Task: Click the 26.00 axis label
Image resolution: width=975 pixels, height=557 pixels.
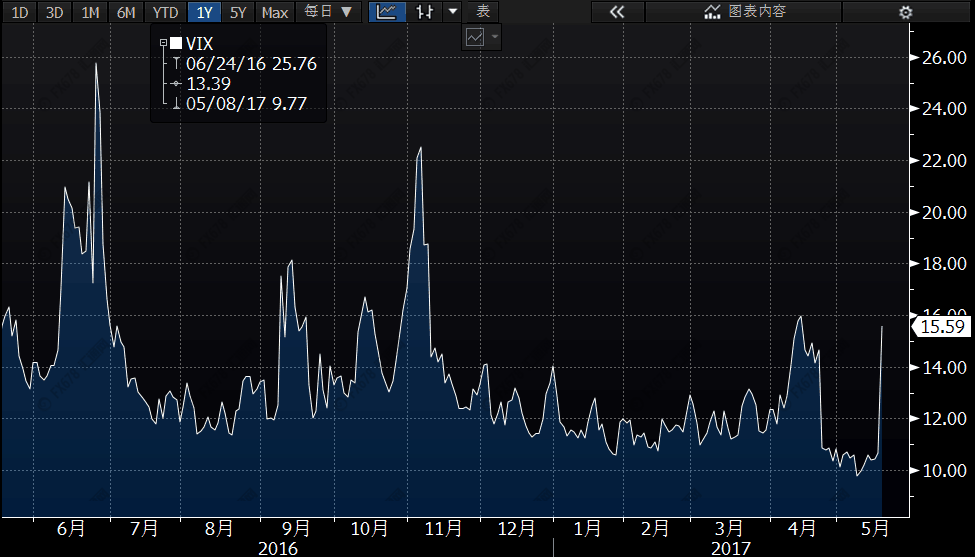Action: coord(945,57)
